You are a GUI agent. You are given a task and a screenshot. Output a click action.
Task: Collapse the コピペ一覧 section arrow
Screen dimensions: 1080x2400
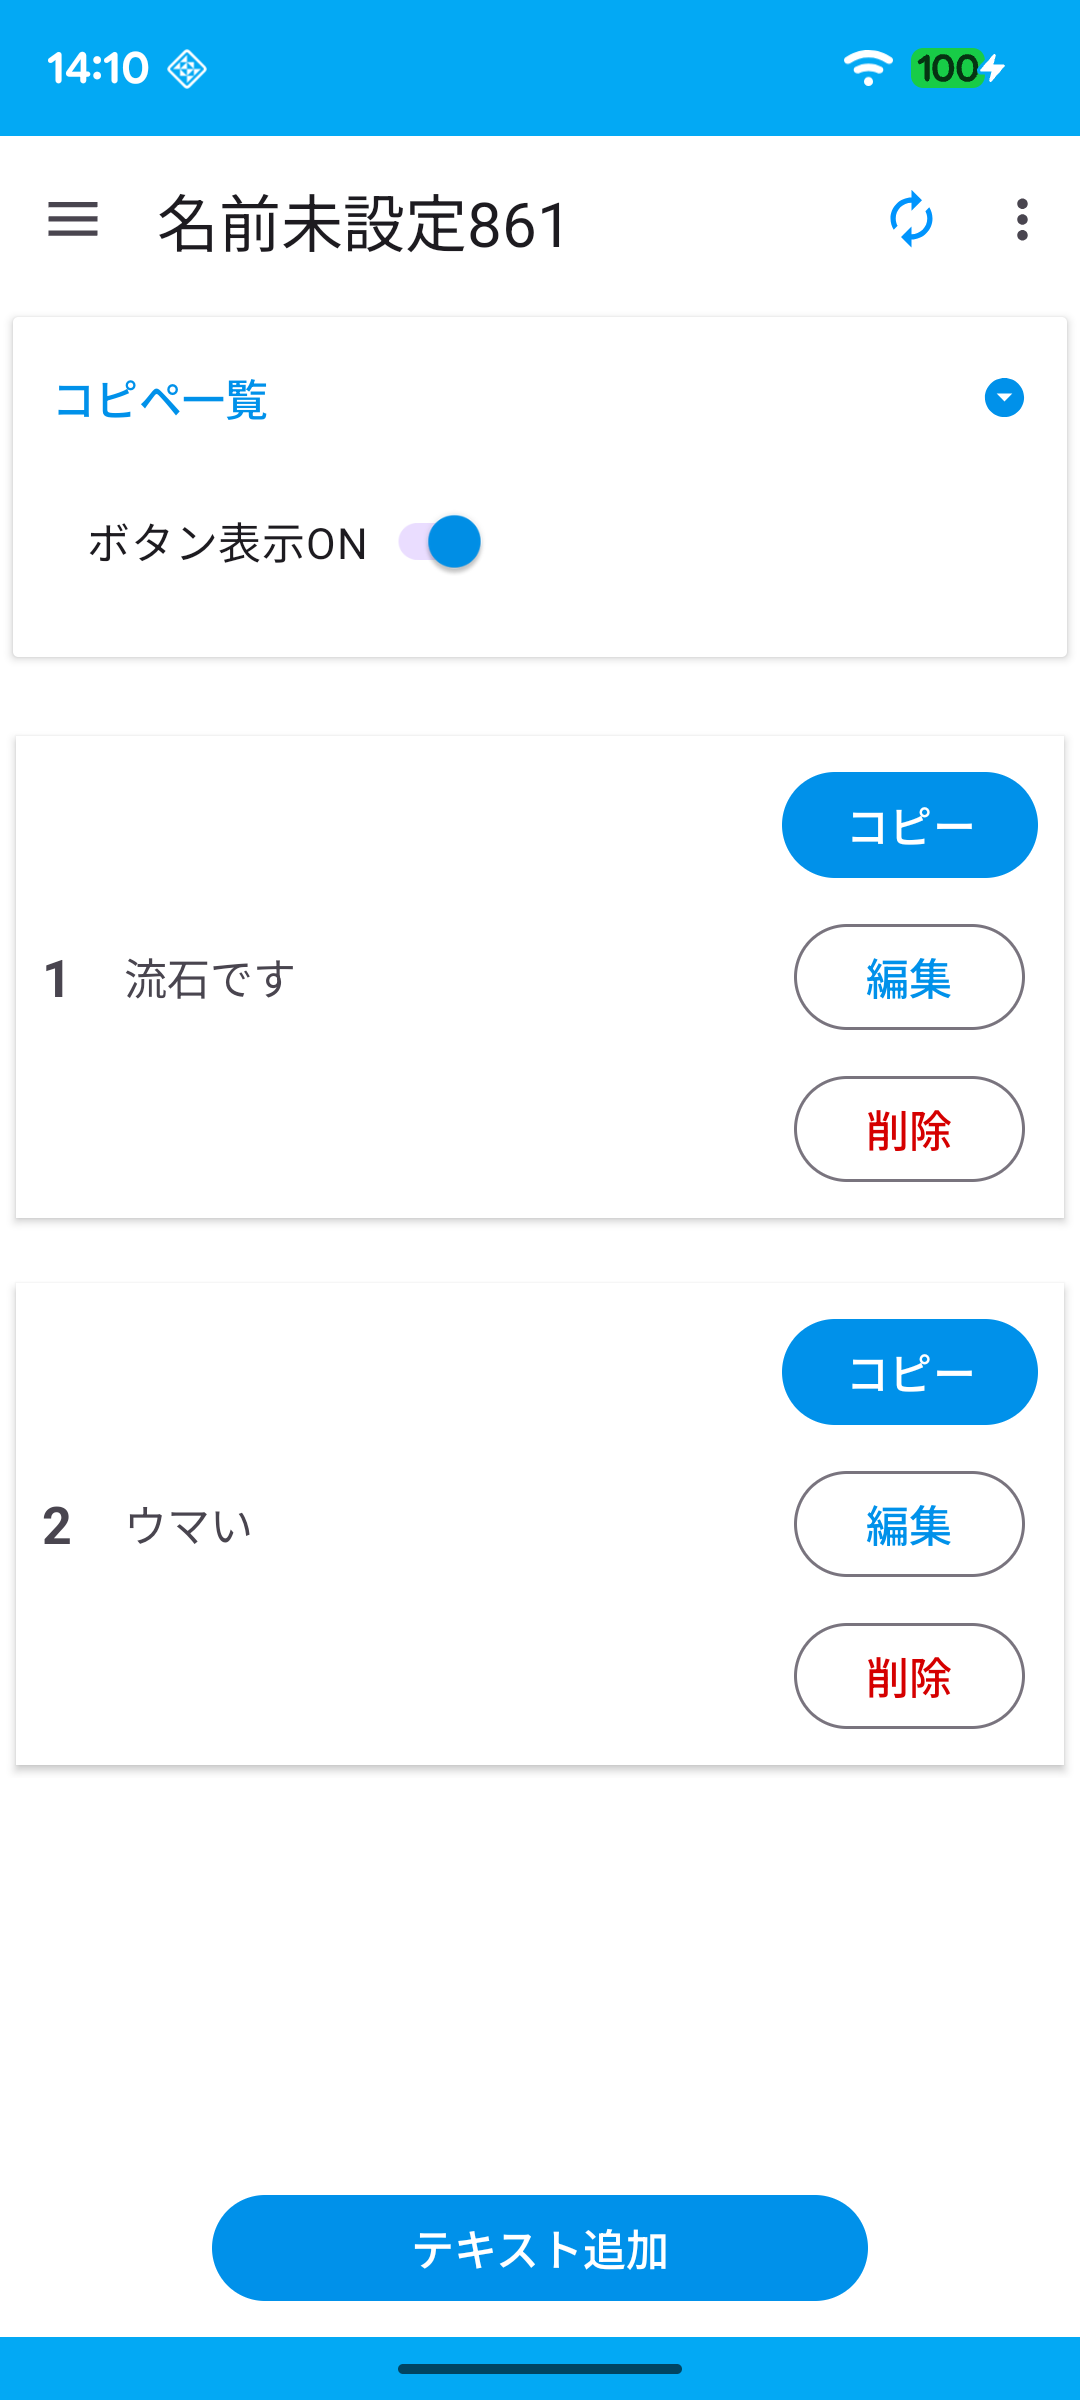tap(1003, 398)
